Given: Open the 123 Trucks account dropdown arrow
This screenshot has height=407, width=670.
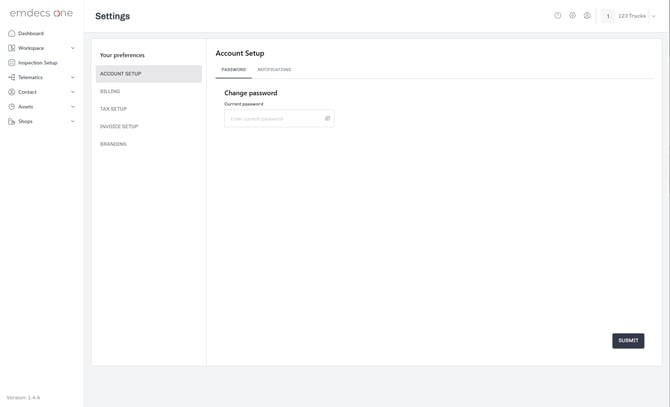Looking at the screenshot, I should [653, 16].
